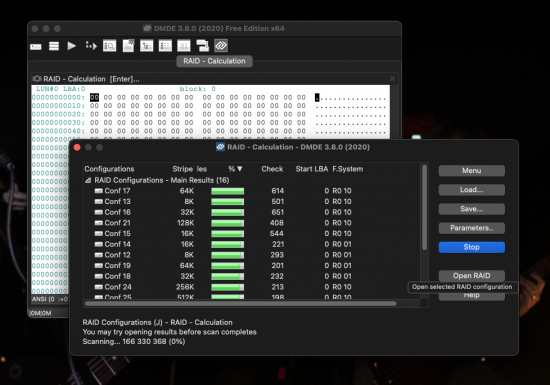
Task: Click stripe size 256K in Conf 24 row
Action: coord(185,287)
